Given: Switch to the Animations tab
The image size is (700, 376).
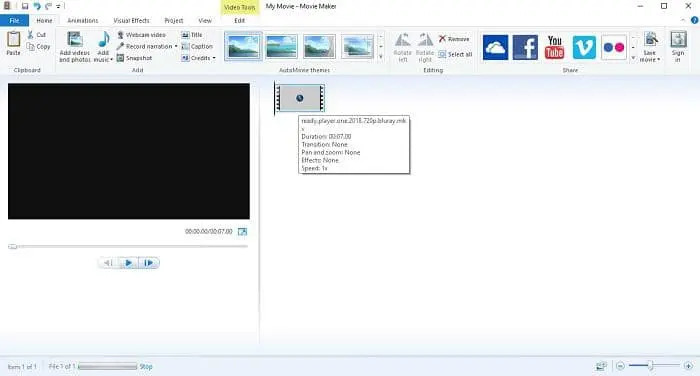Looking at the screenshot, I should [83, 21].
